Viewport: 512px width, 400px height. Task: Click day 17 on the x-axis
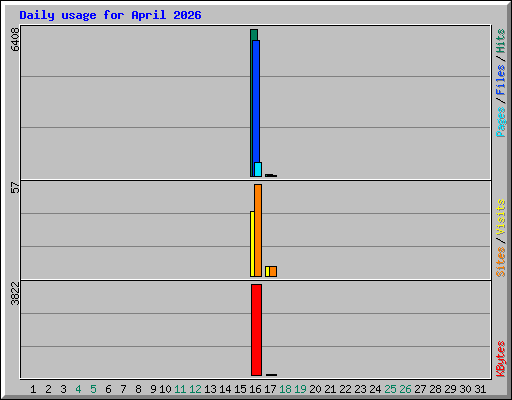270,389
